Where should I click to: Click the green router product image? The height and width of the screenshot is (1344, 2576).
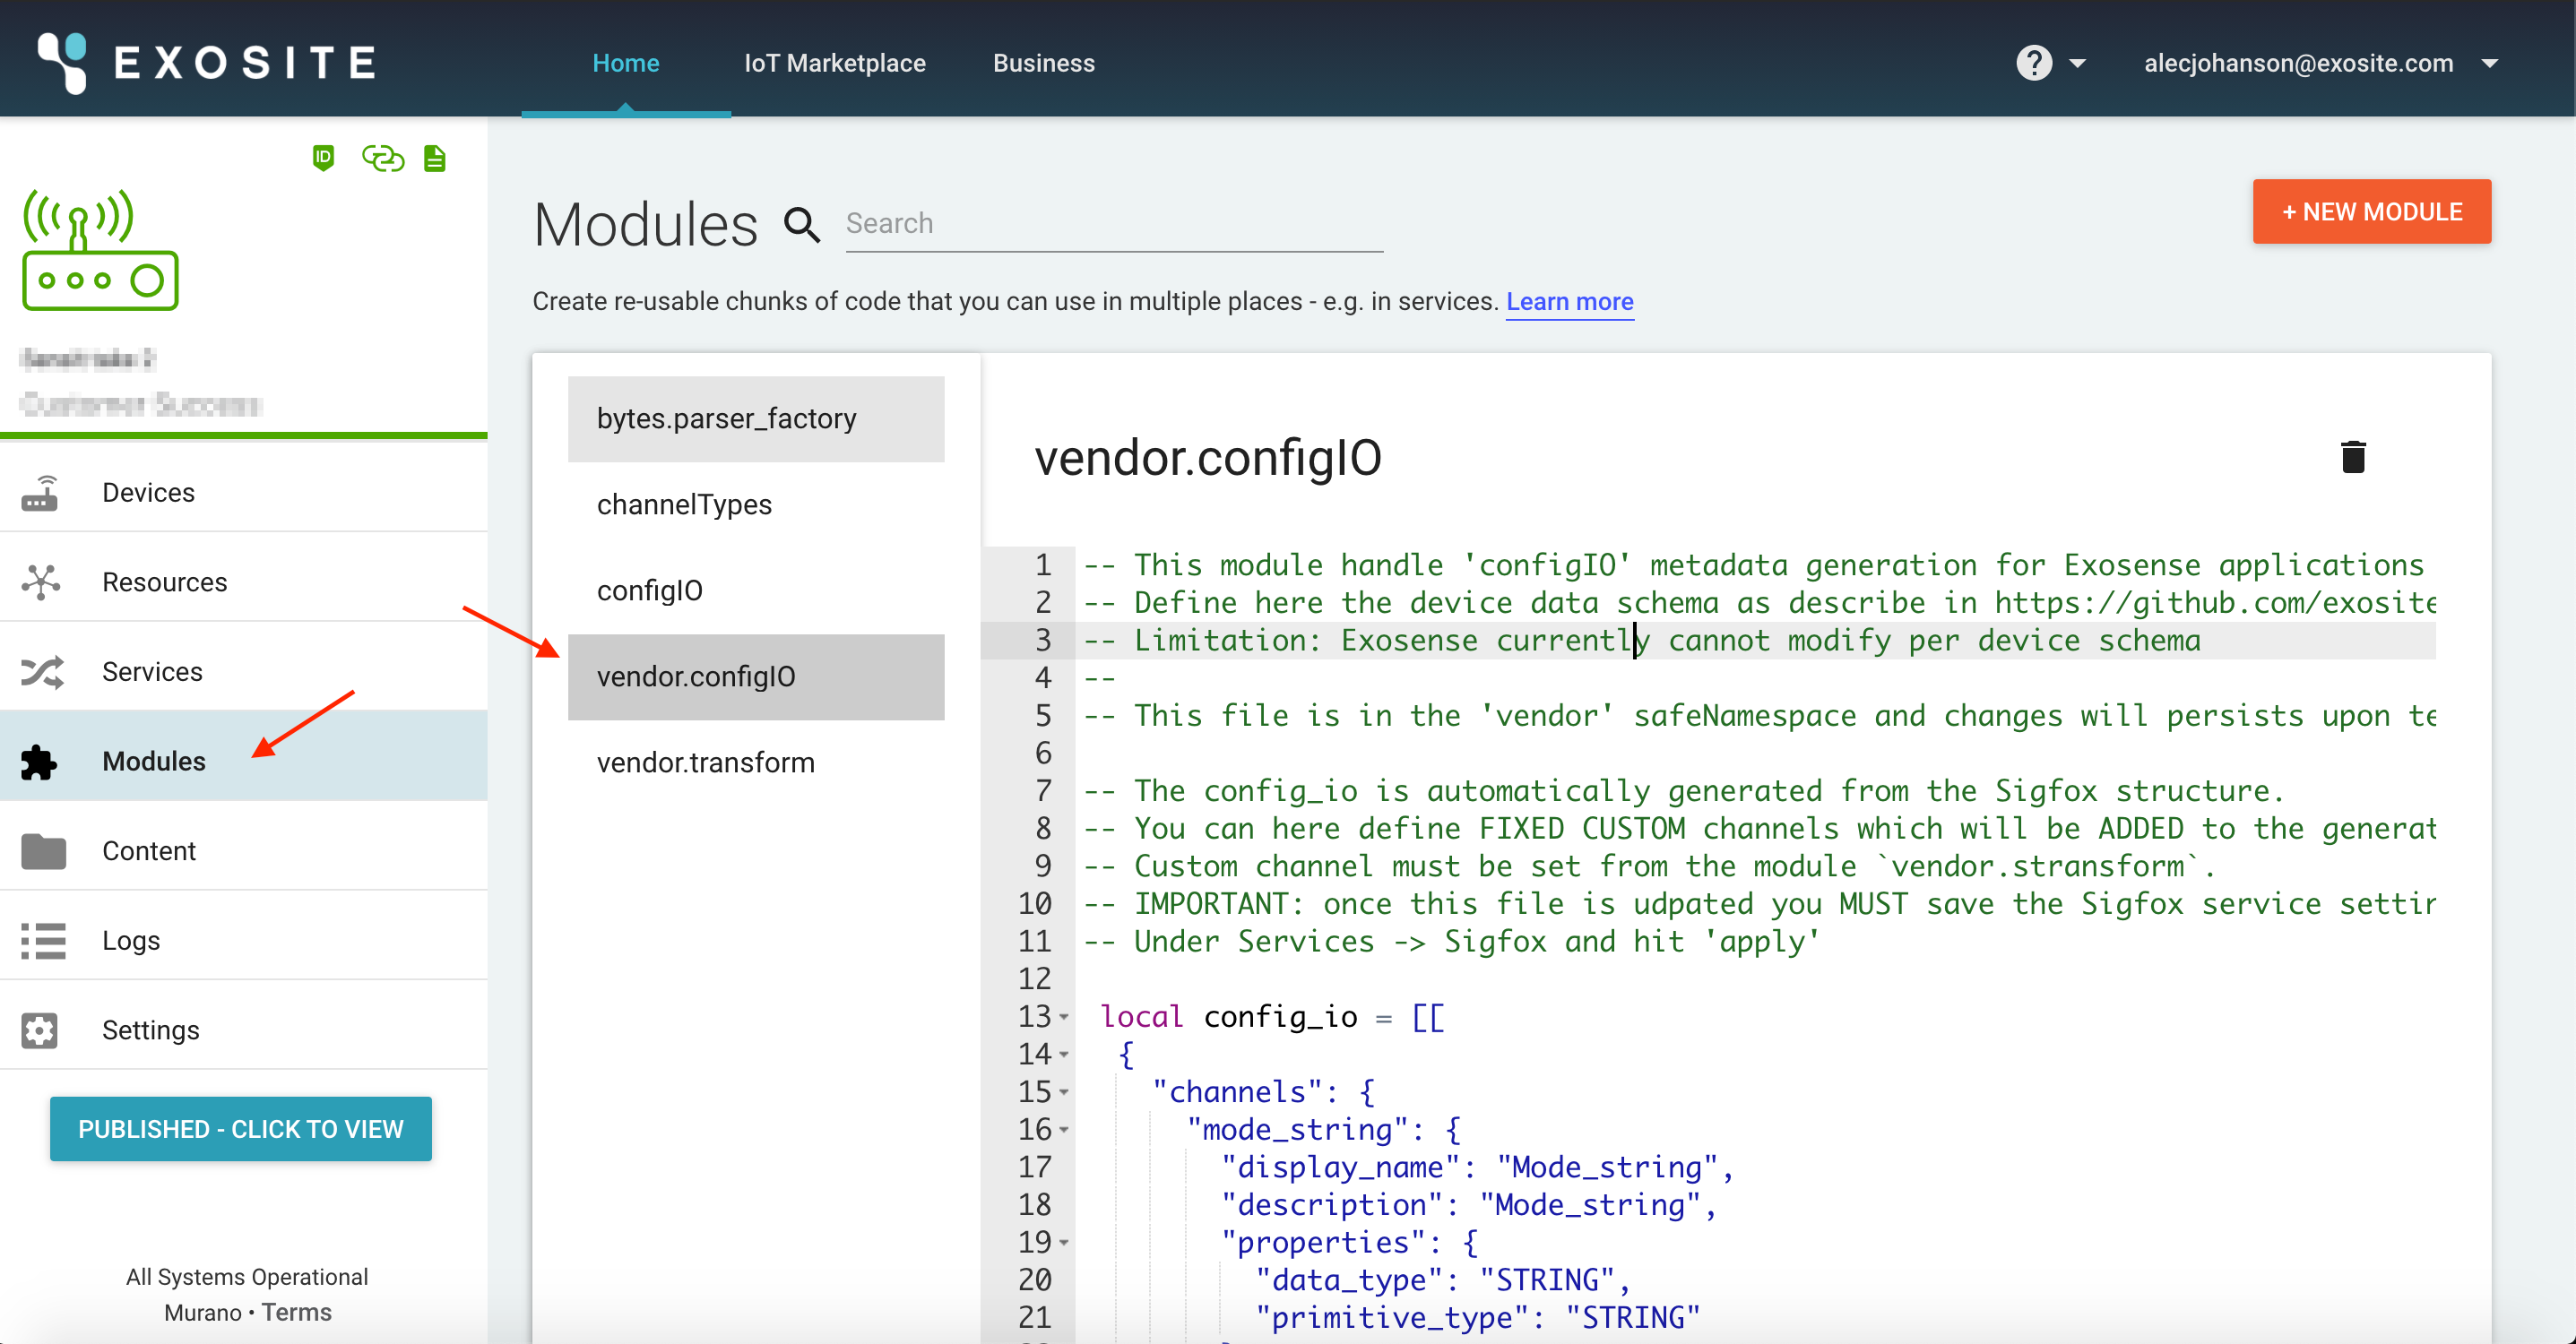pos(100,249)
